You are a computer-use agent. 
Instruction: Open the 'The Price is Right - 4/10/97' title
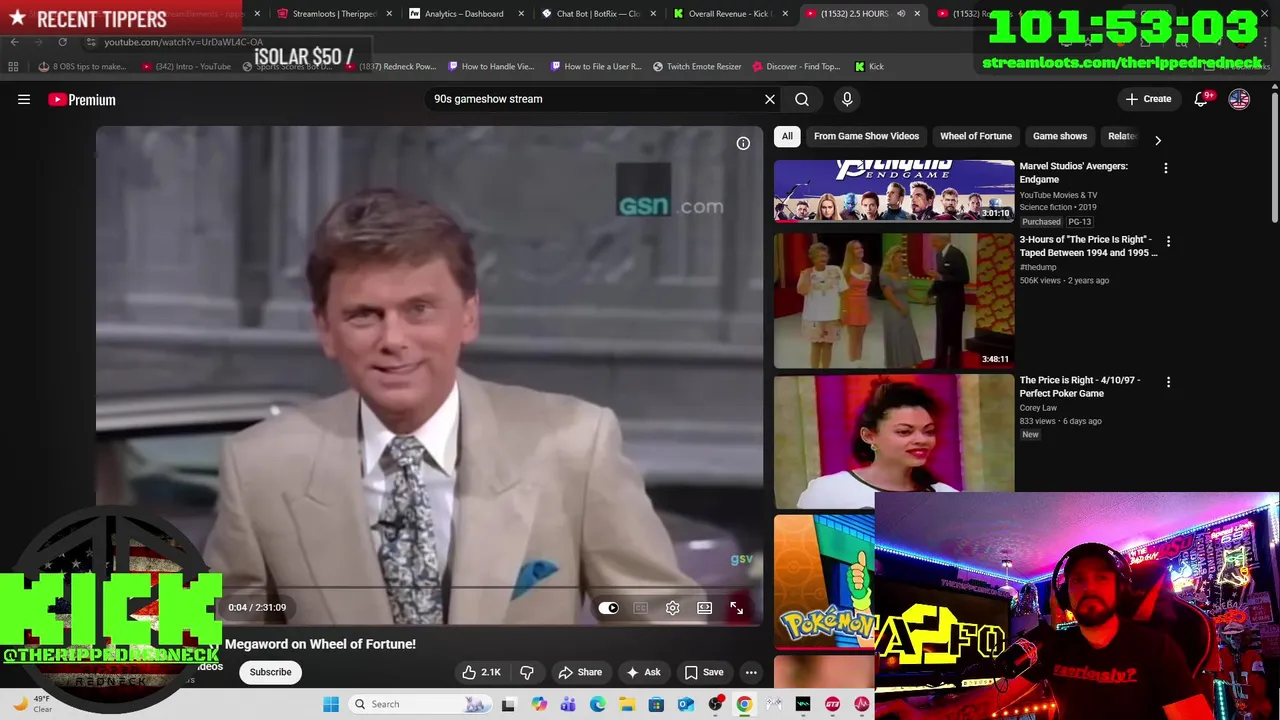(x=1080, y=387)
